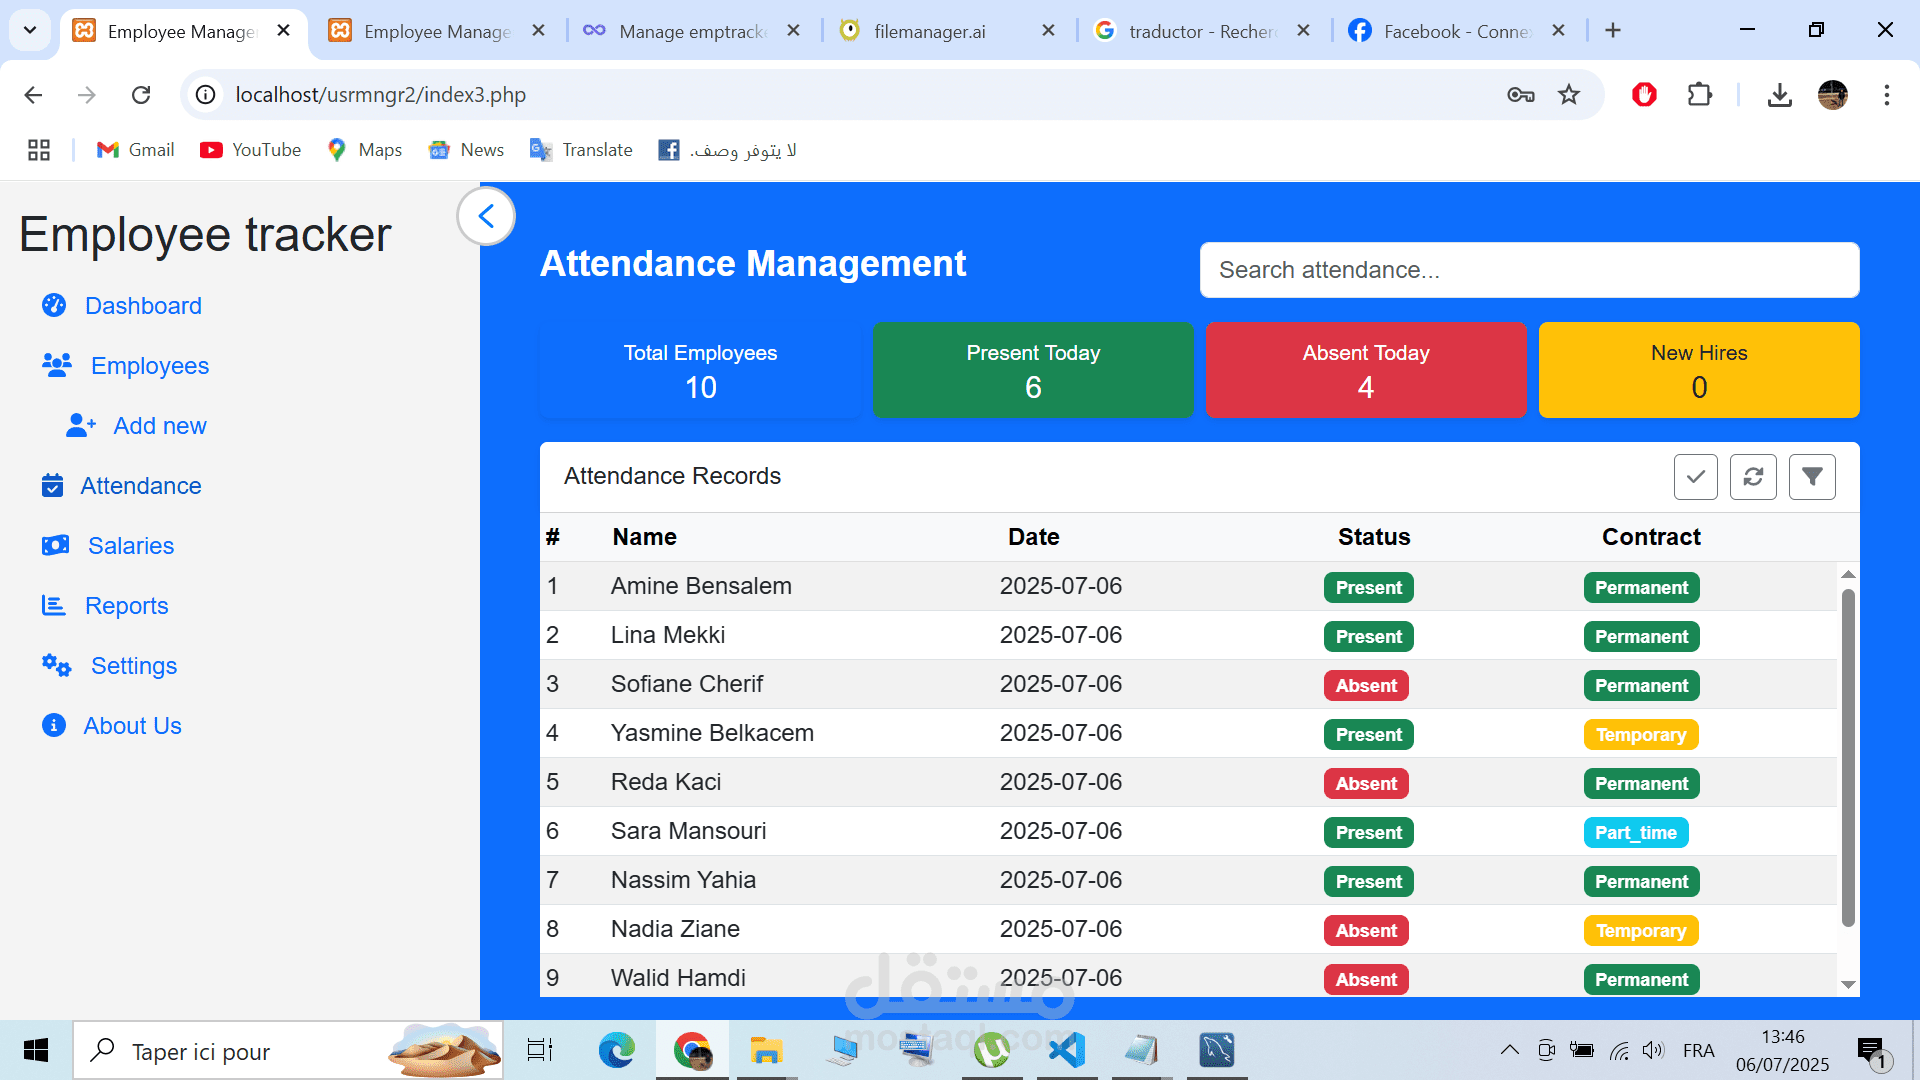Open the browser tab search dropdown
Viewport: 1920px width, 1080px height.
pyautogui.click(x=30, y=30)
